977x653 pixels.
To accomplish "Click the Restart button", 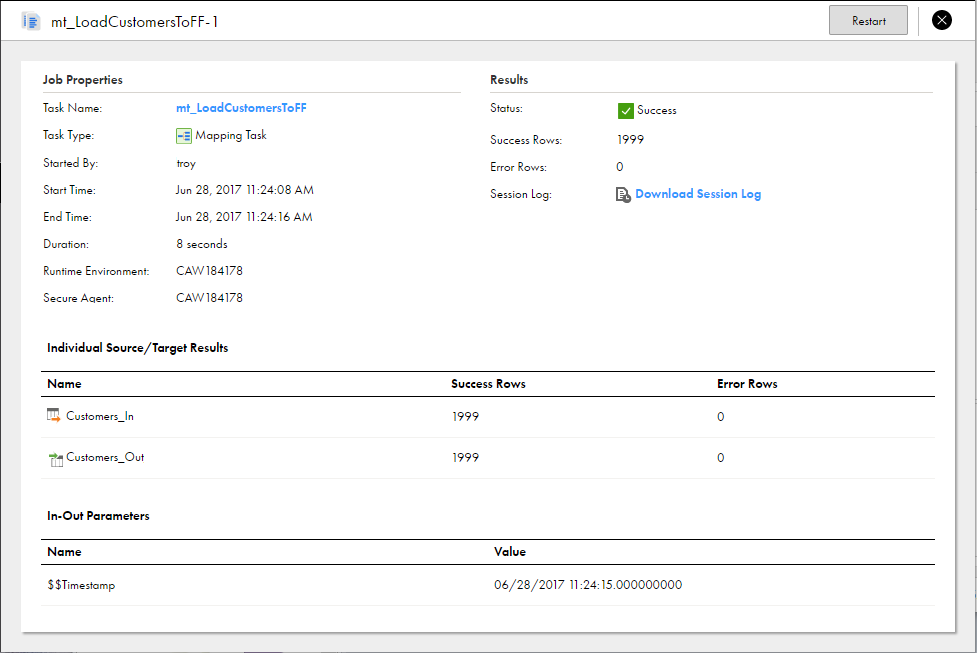I will pos(868,21).
